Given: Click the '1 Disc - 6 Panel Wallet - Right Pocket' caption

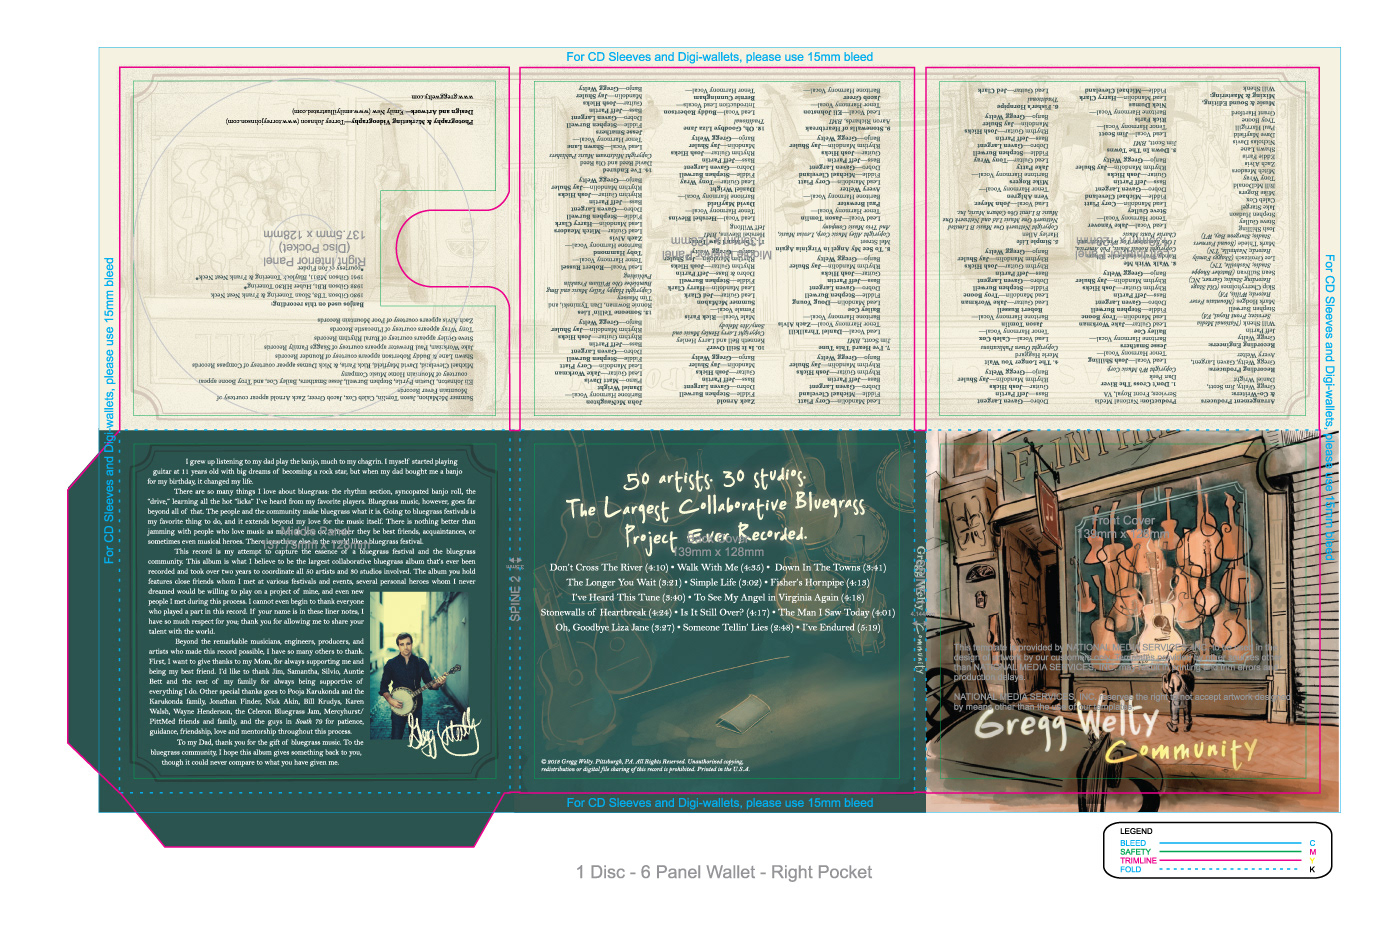Looking at the screenshot, I should [724, 872].
